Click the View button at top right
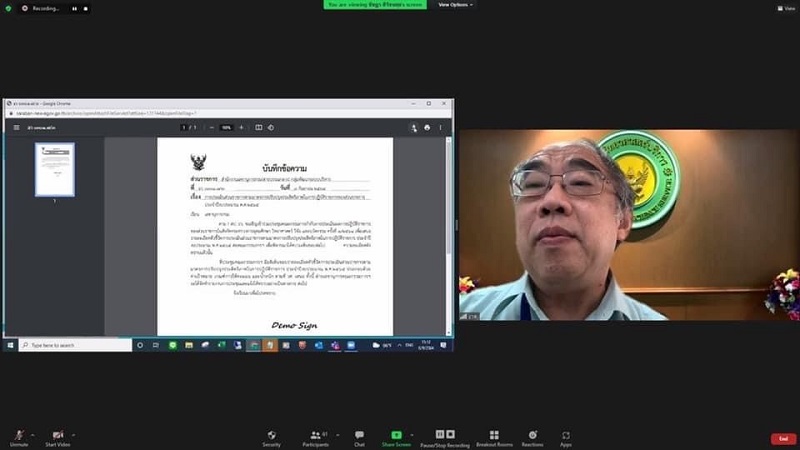The width and height of the screenshot is (800, 450). (788, 8)
